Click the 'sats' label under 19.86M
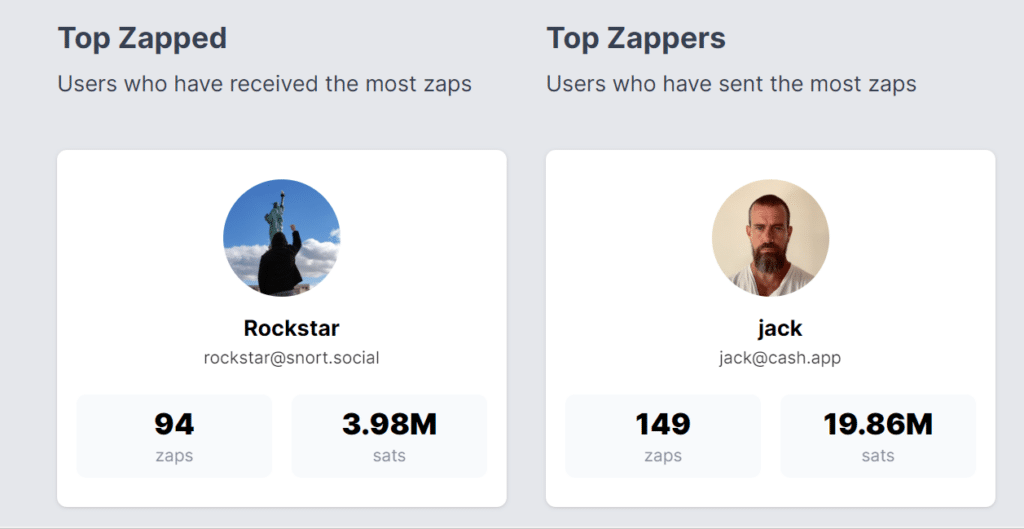The height and width of the screenshot is (529, 1024). (x=878, y=455)
